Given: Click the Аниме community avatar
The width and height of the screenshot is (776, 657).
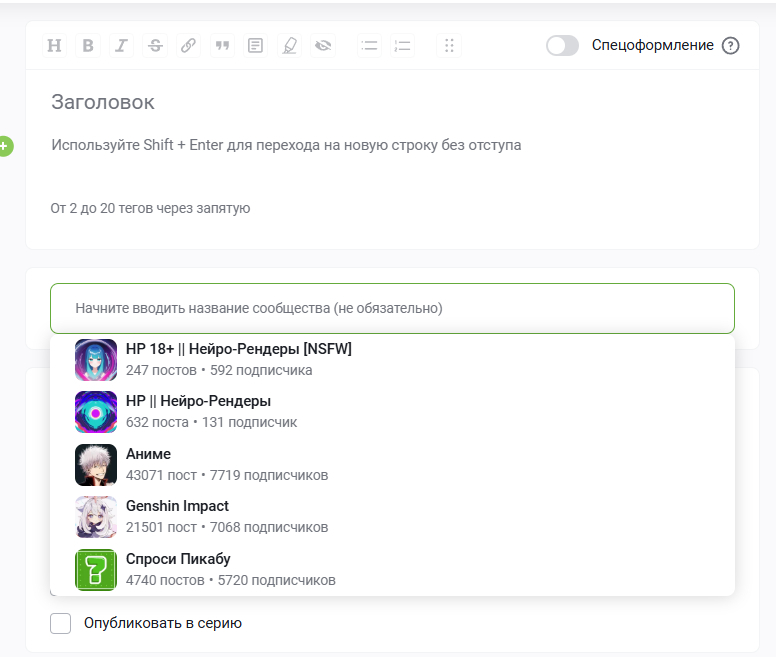Looking at the screenshot, I should pyautogui.click(x=96, y=465).
